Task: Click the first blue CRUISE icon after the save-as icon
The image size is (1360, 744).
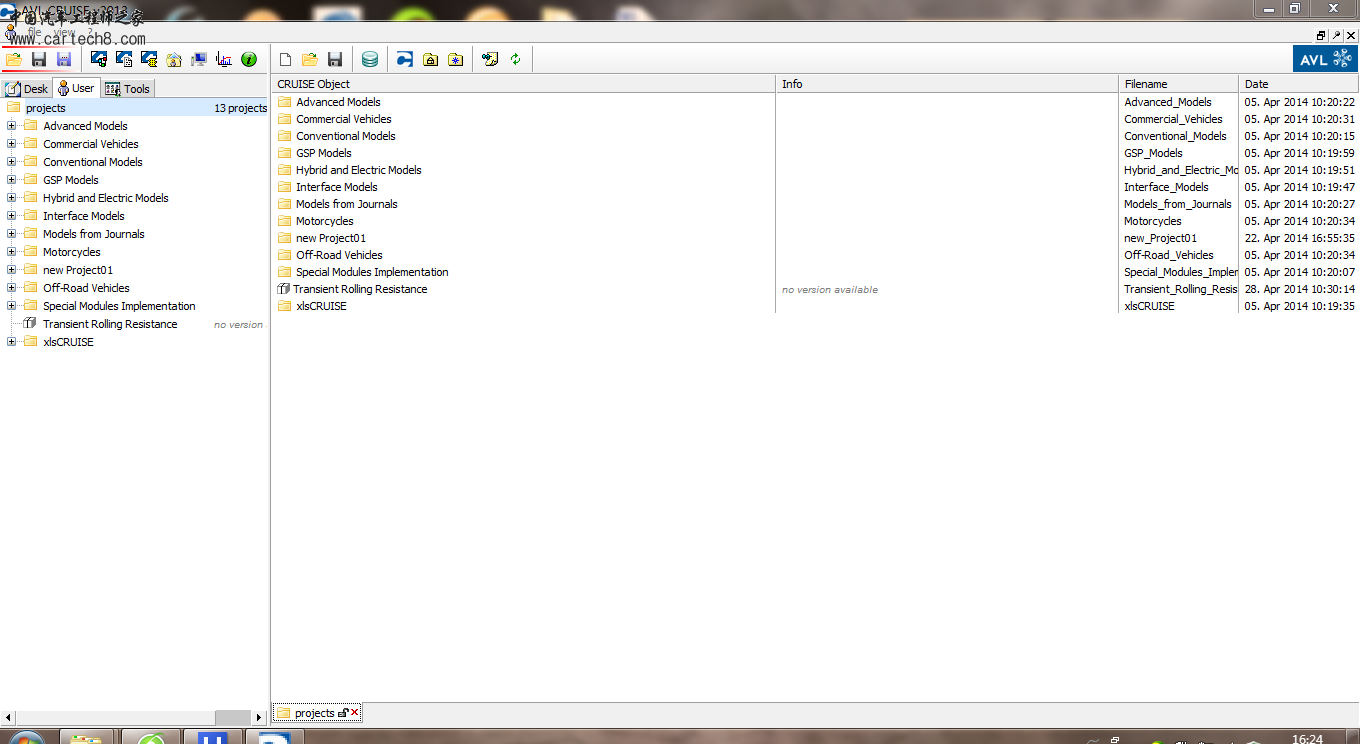Action: pyautogui.click(x=99, y=60)
